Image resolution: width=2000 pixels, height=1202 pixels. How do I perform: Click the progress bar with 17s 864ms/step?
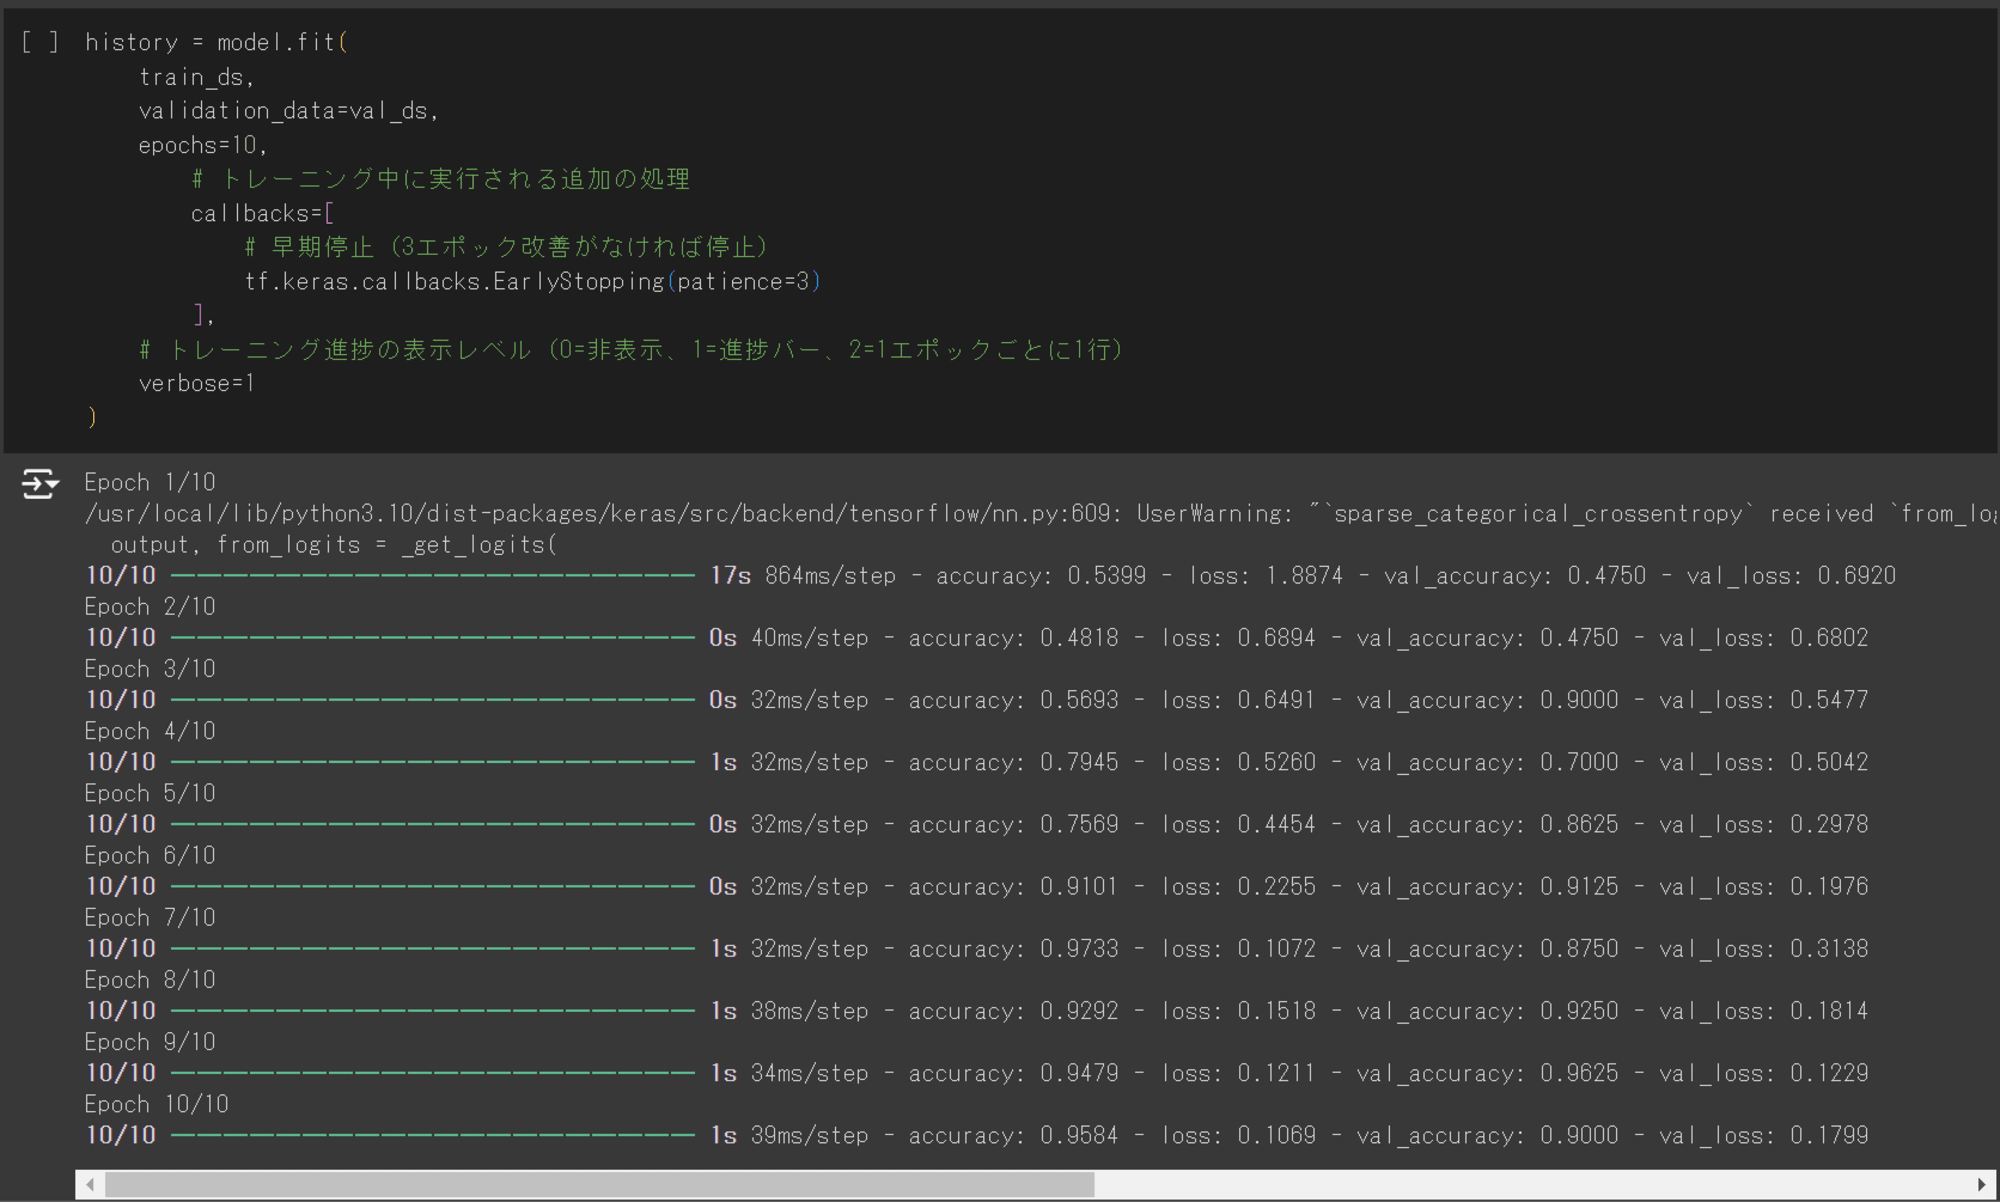(x=433, y=576)
